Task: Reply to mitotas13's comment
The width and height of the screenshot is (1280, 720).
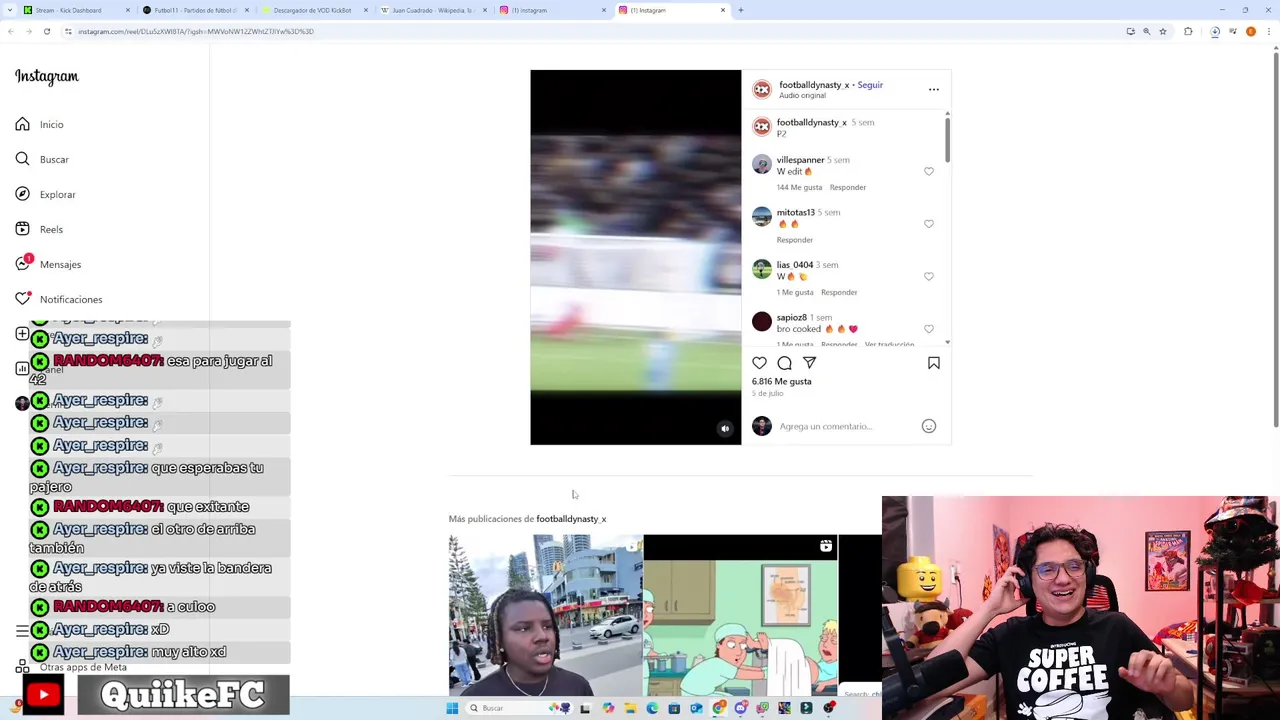Action: (795, 240)
